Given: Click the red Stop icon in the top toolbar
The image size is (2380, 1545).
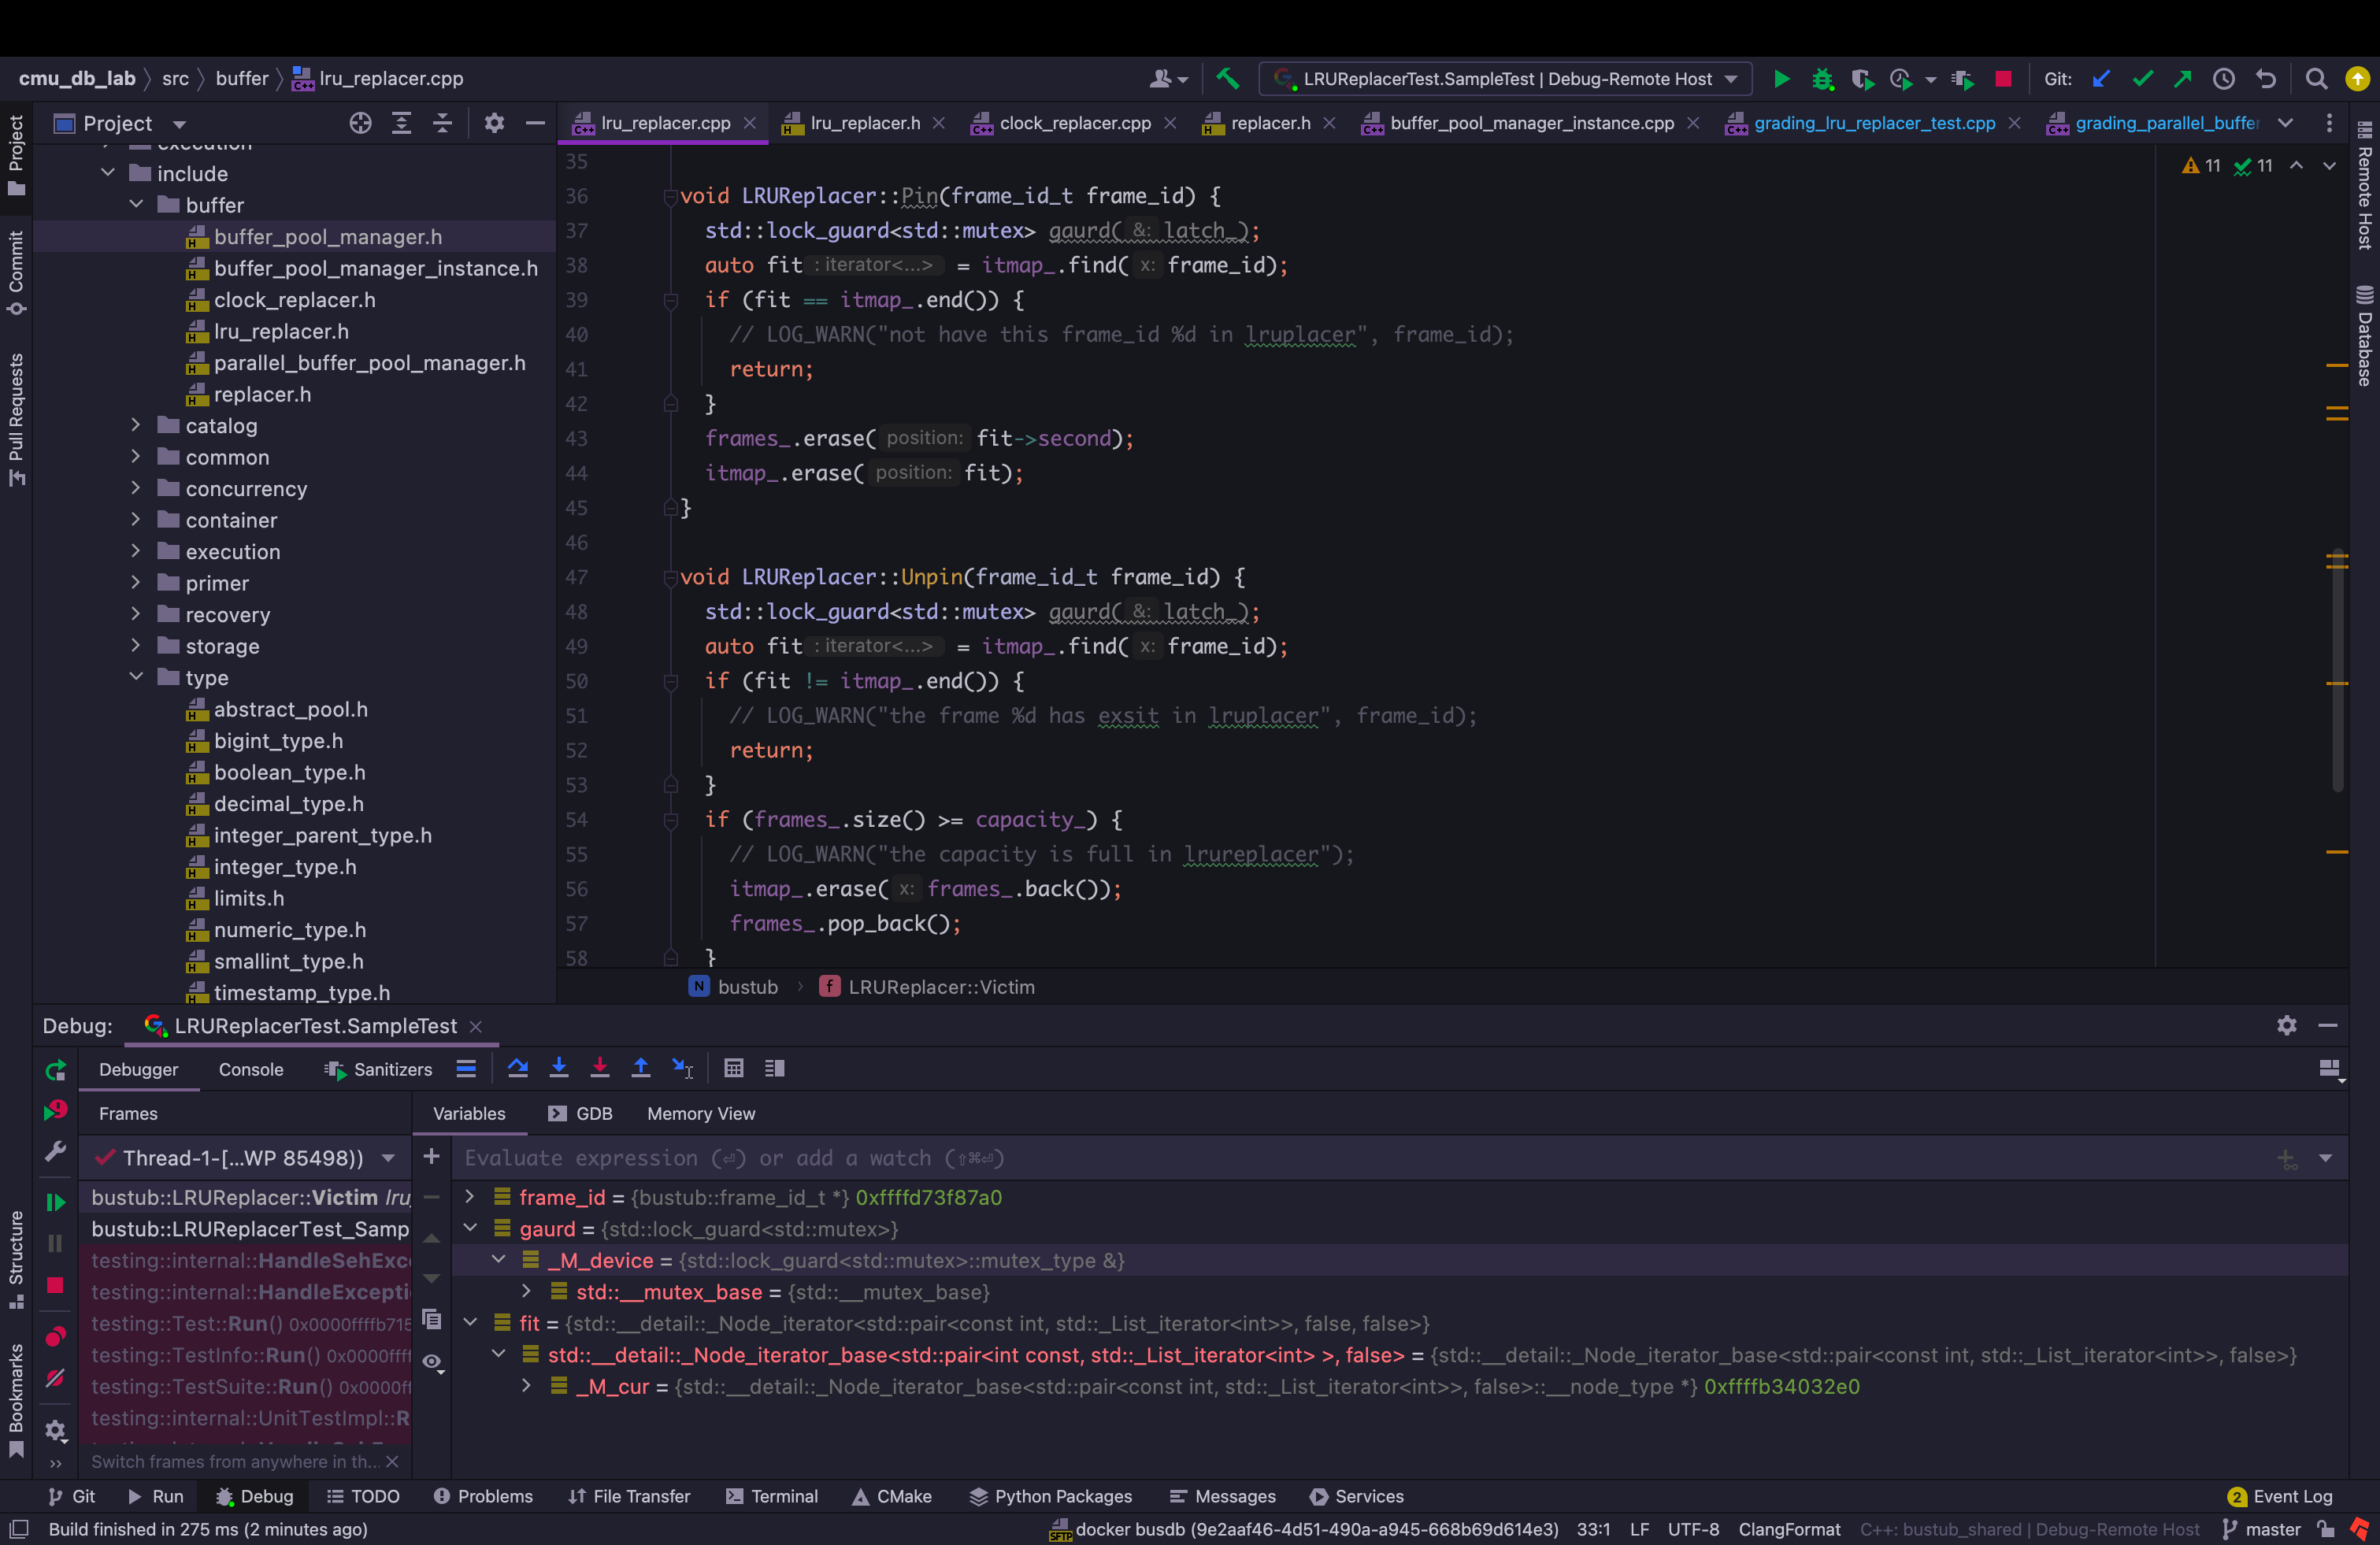Looking at the screenshot, I should 2003,79.
